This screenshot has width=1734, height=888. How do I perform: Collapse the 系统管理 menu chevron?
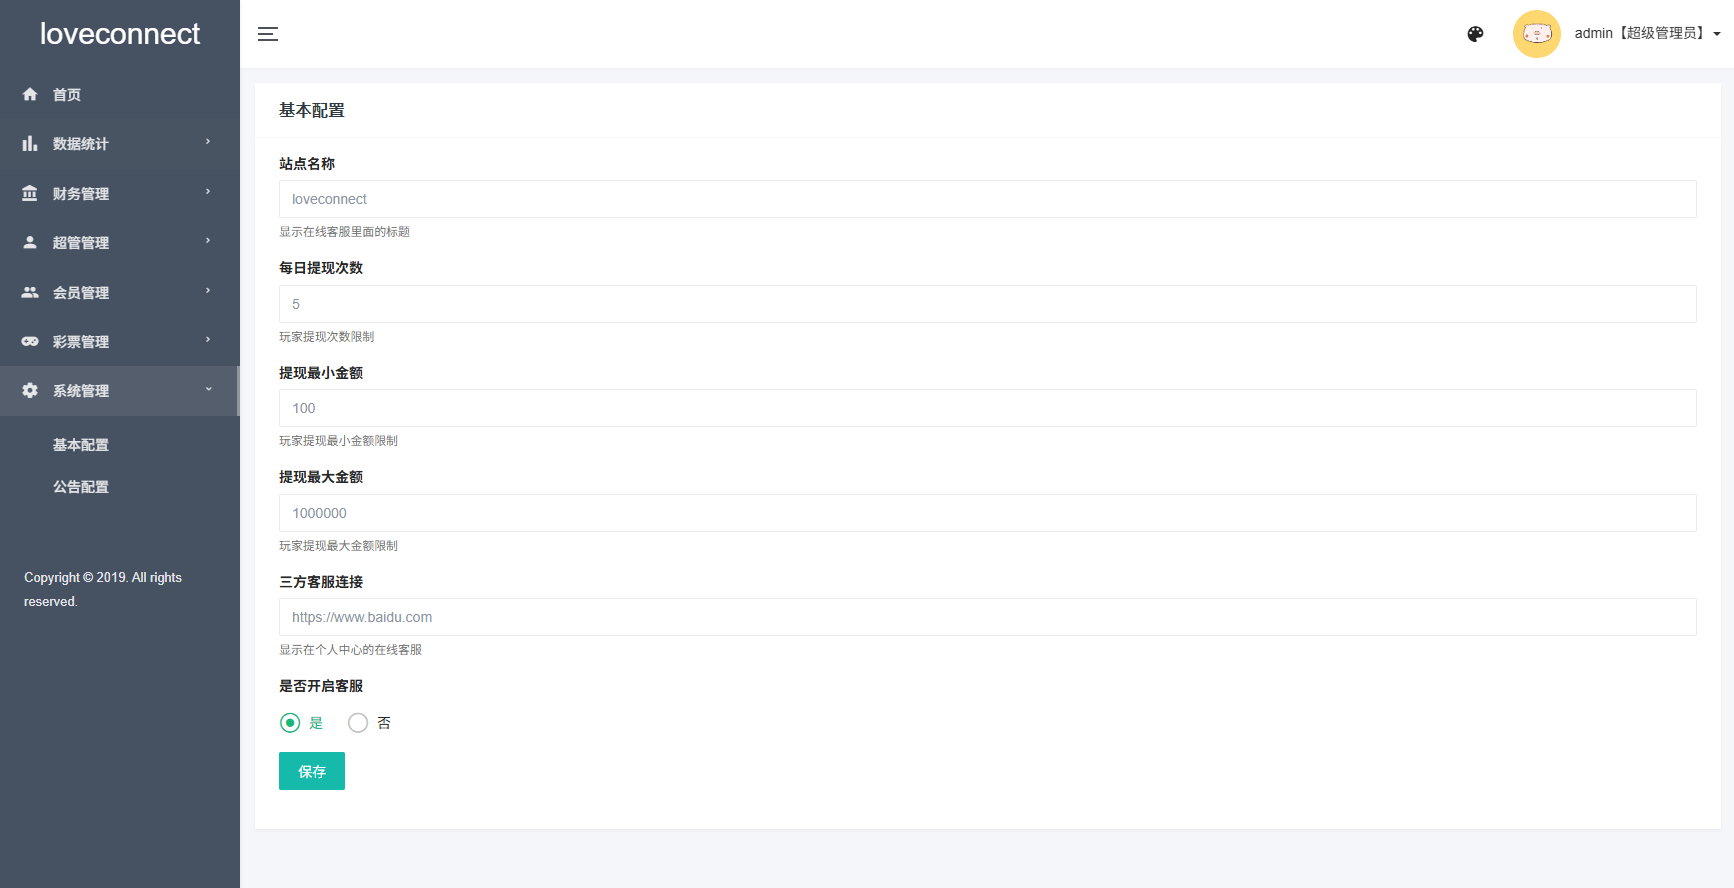pos(208,390)
